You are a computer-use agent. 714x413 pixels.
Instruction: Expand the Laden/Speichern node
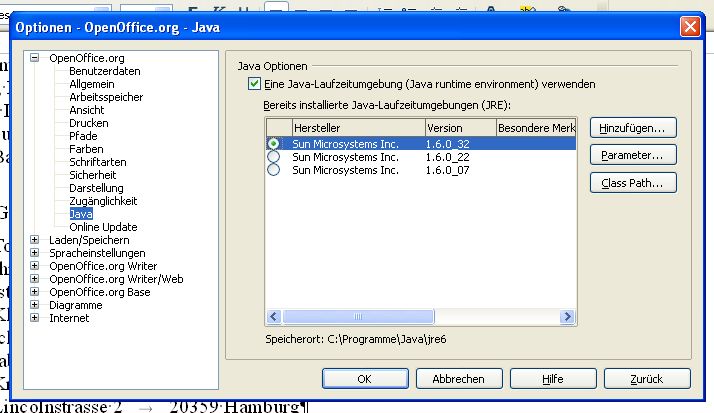(x=35, y=240)
